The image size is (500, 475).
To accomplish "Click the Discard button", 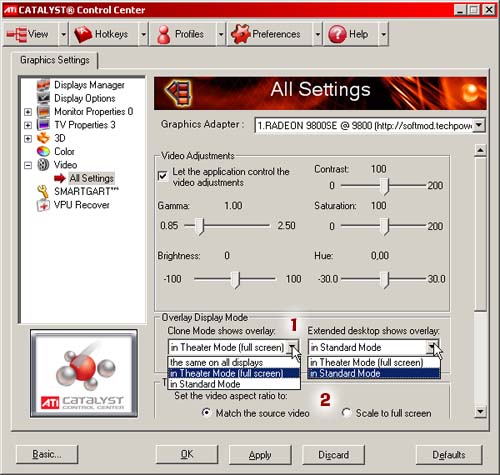I will [333, 454].
